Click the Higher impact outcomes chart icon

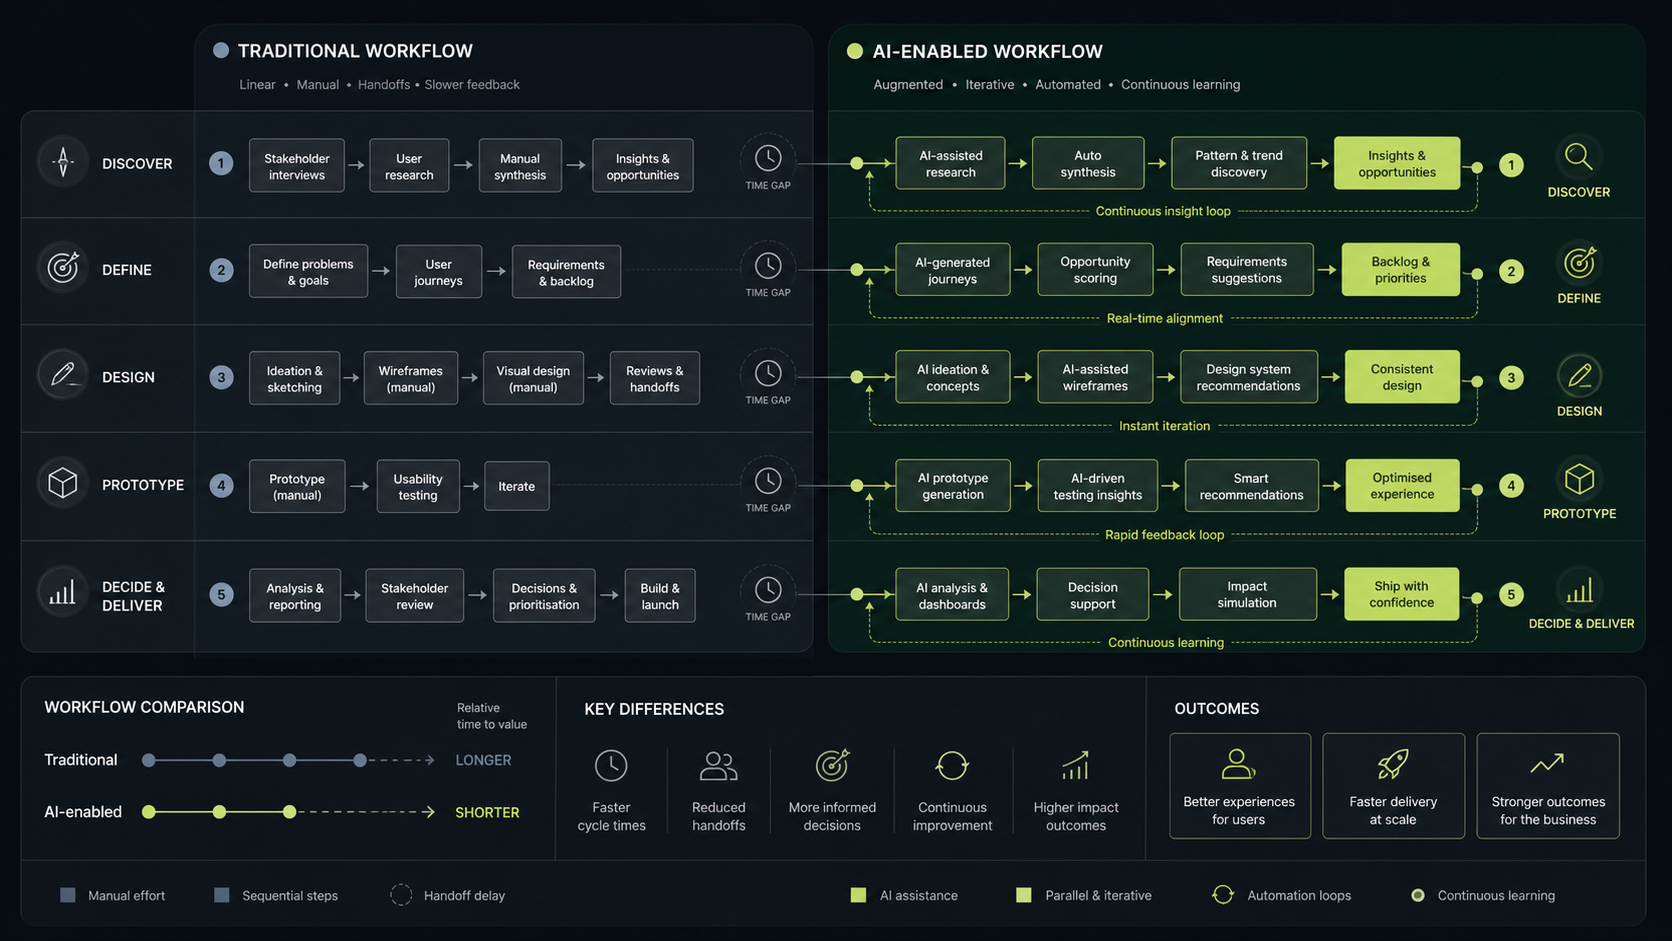point(1075,766)
